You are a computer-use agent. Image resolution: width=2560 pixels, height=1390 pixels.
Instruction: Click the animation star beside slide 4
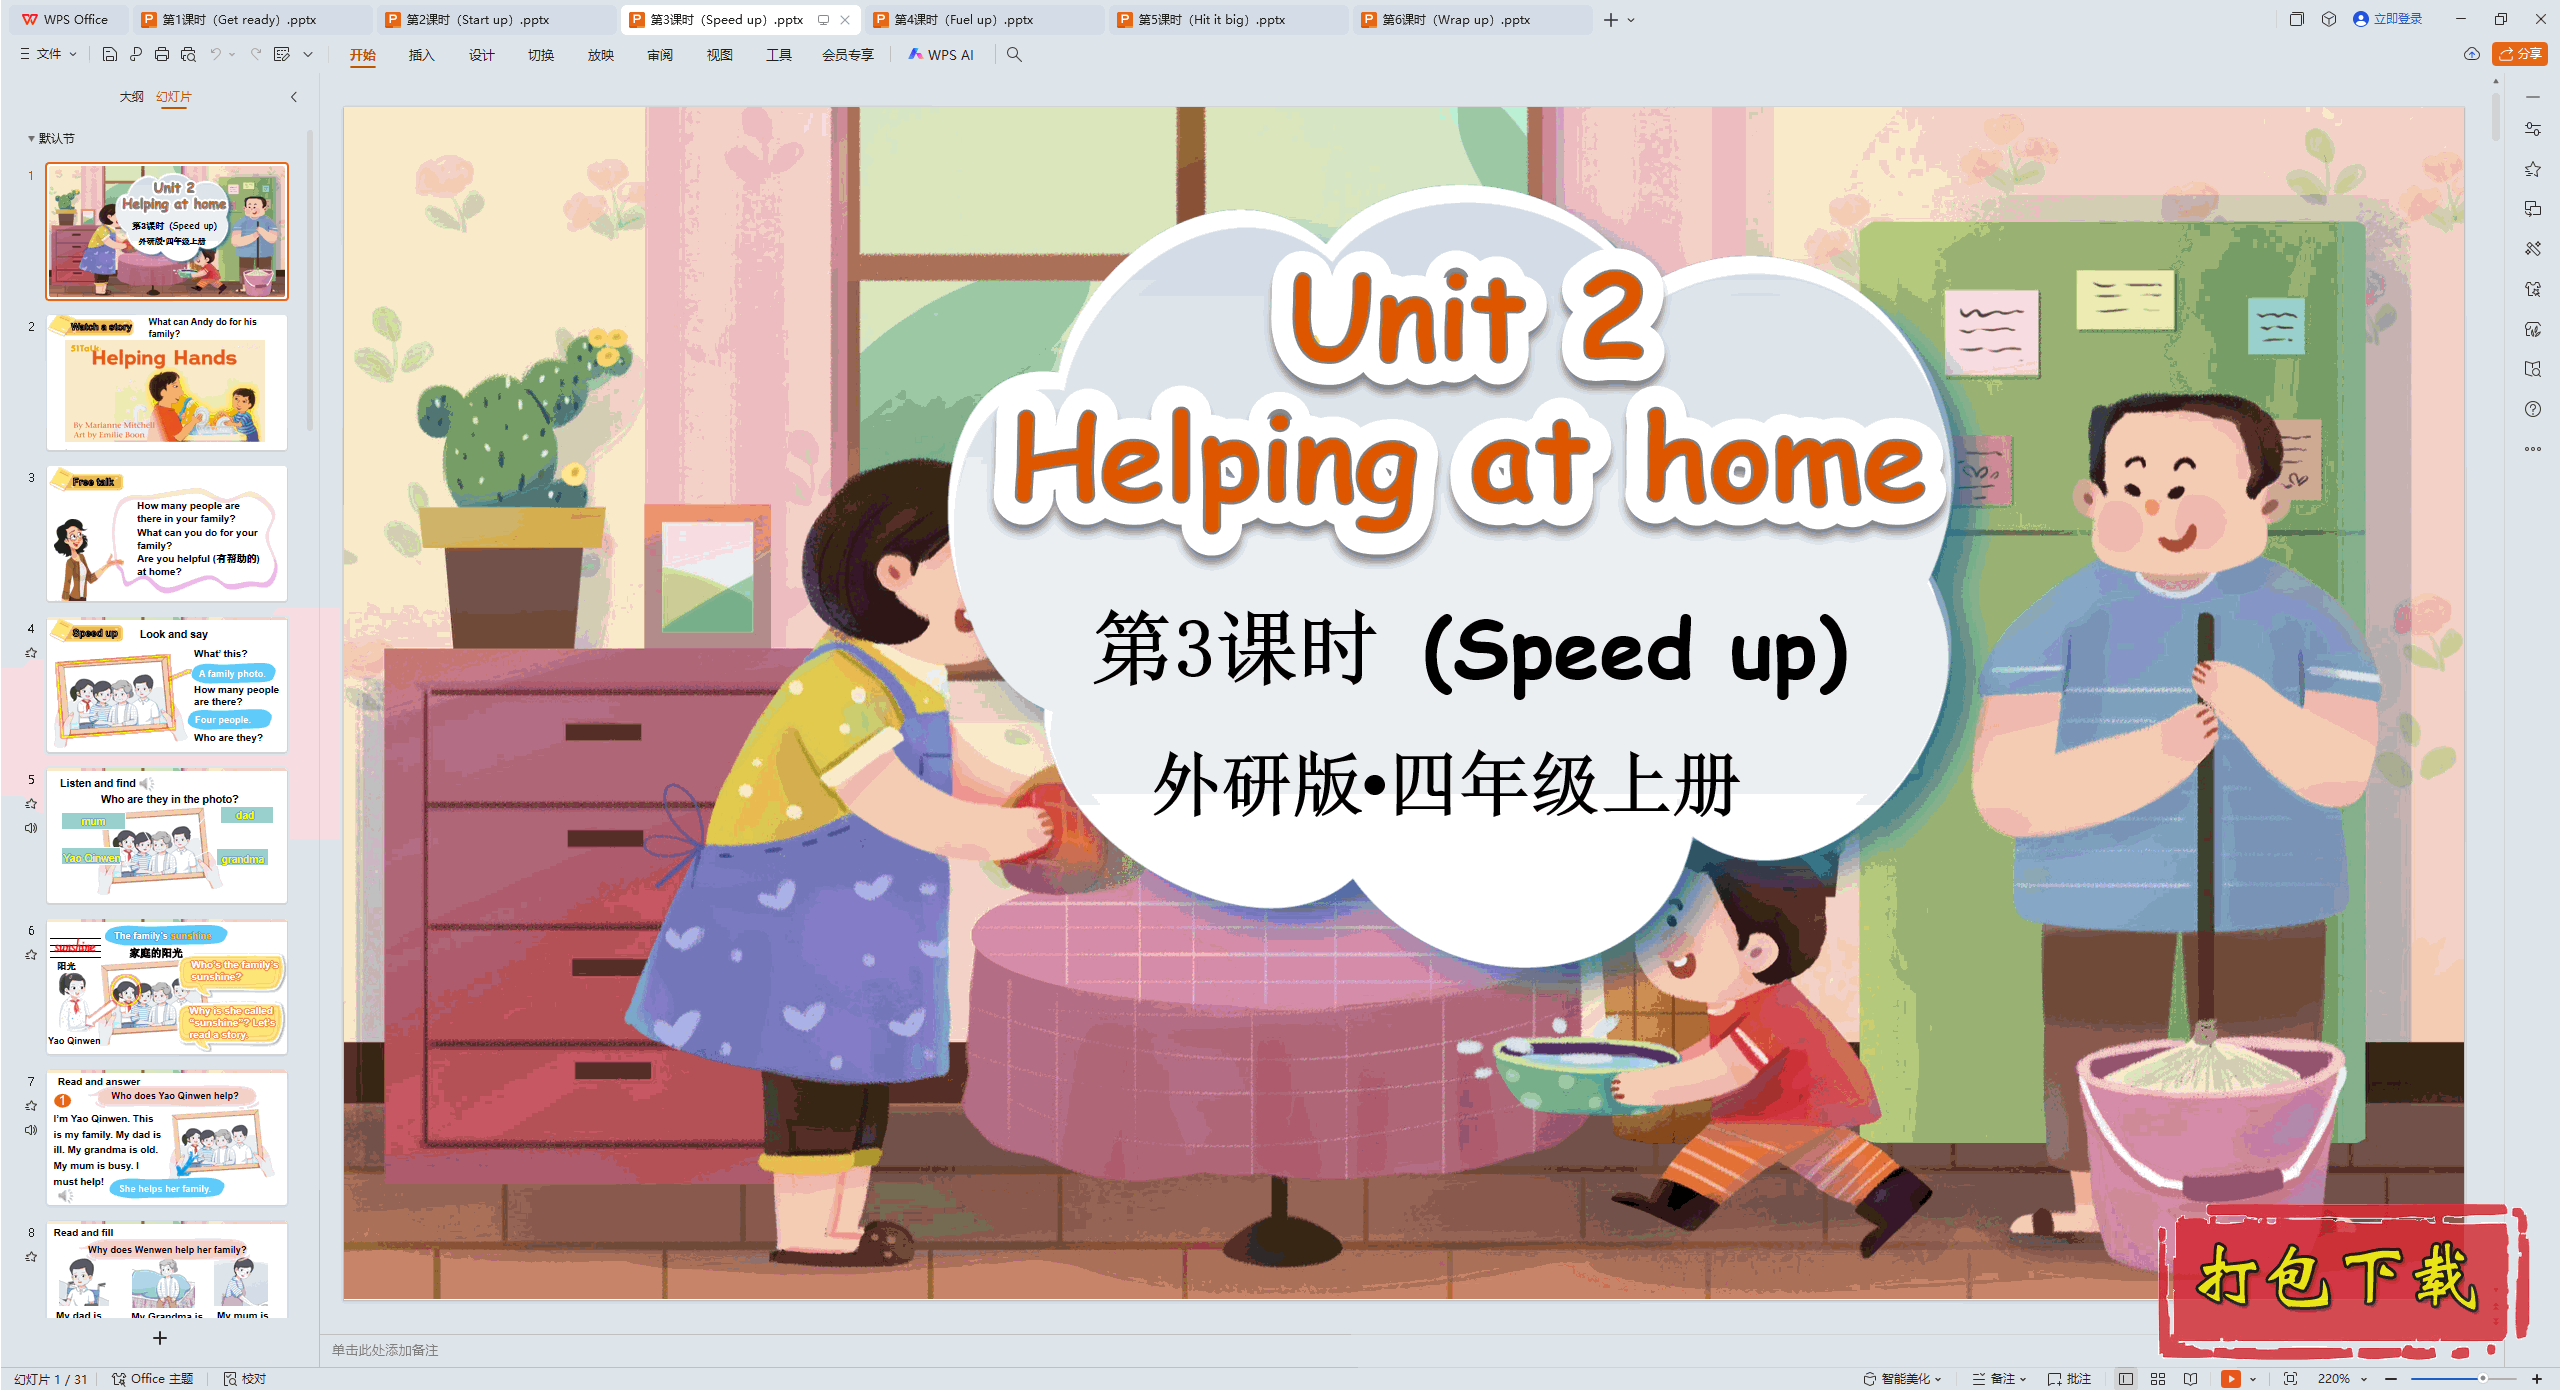[x=31, y=653]
